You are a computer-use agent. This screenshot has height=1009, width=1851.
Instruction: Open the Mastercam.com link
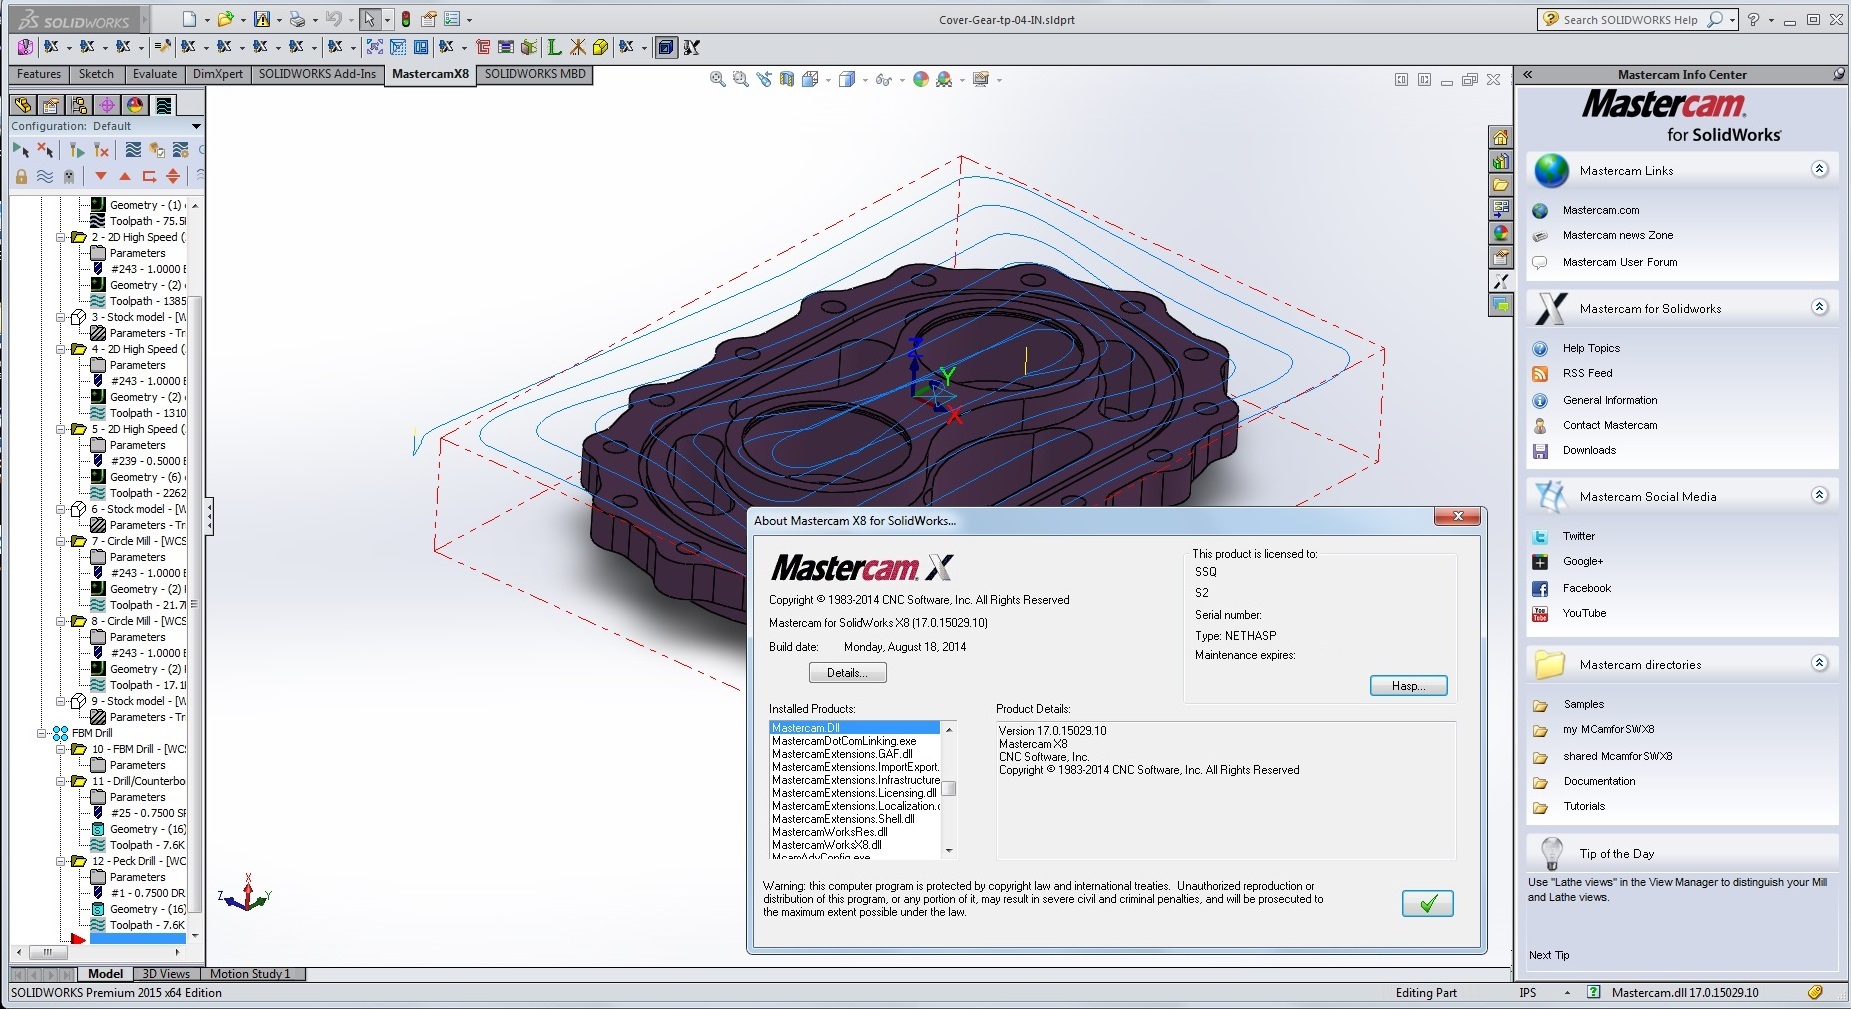point(1601,210)
